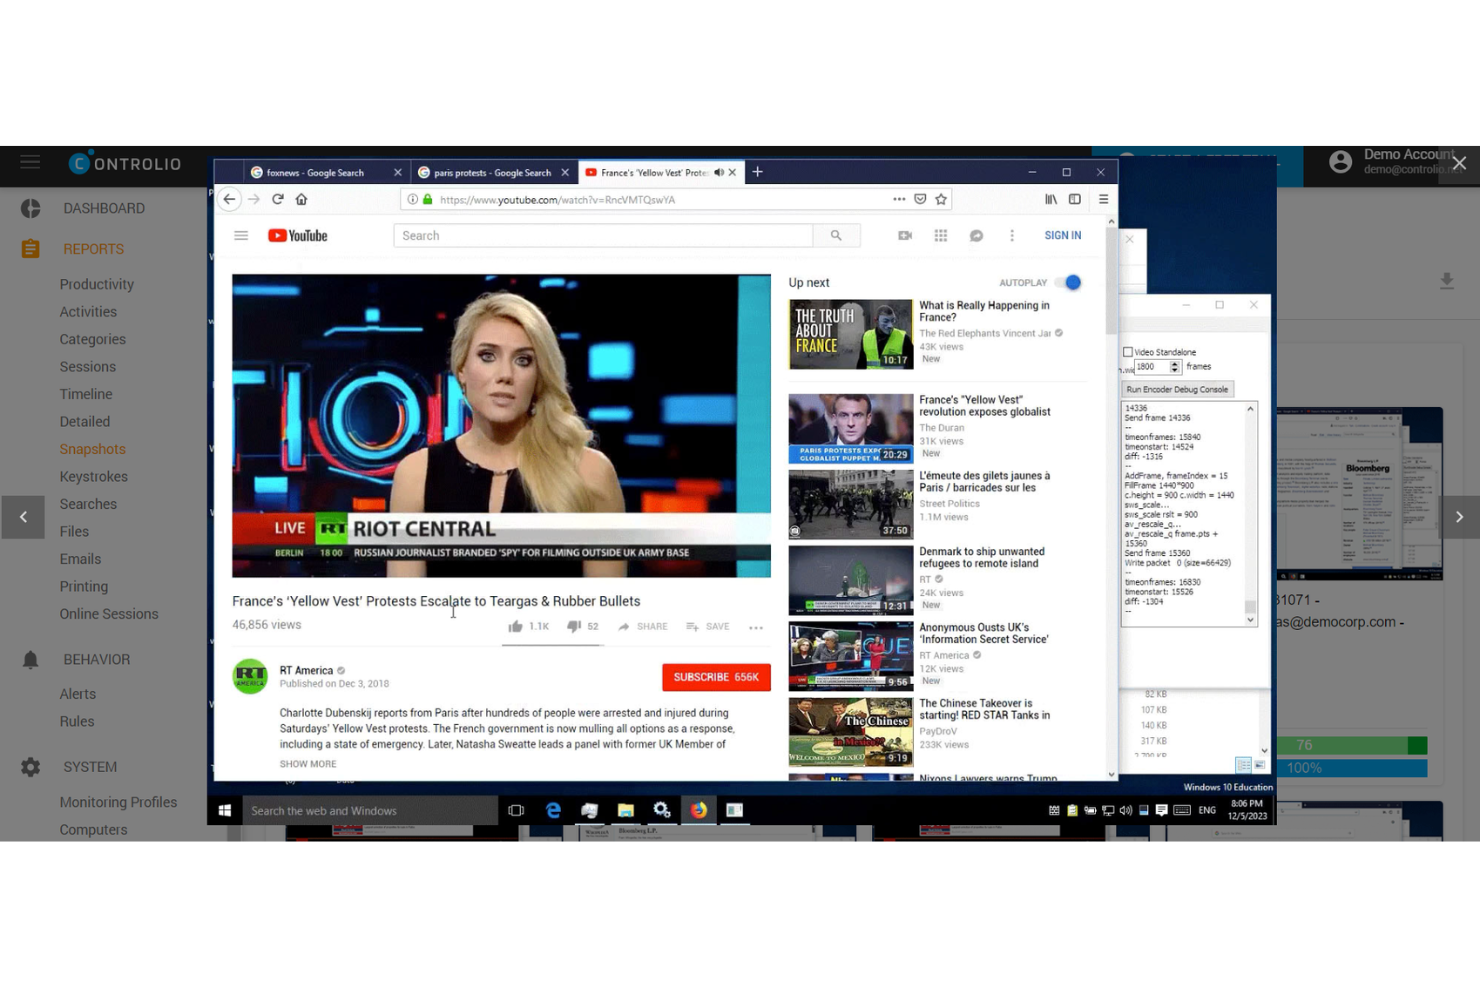Open the YouTube settings three-dot menu
The height and width of the screenshot is (987, 1480).
point(1012,236)
